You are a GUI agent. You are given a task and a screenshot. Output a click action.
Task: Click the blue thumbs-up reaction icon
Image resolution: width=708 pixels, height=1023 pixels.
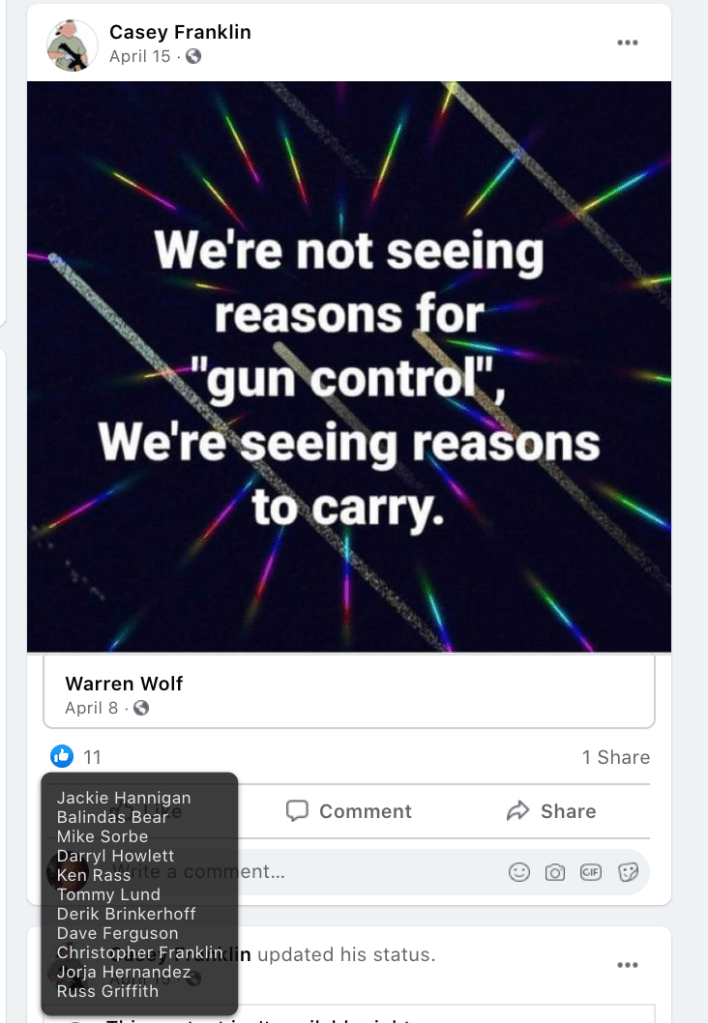[62, 756]
